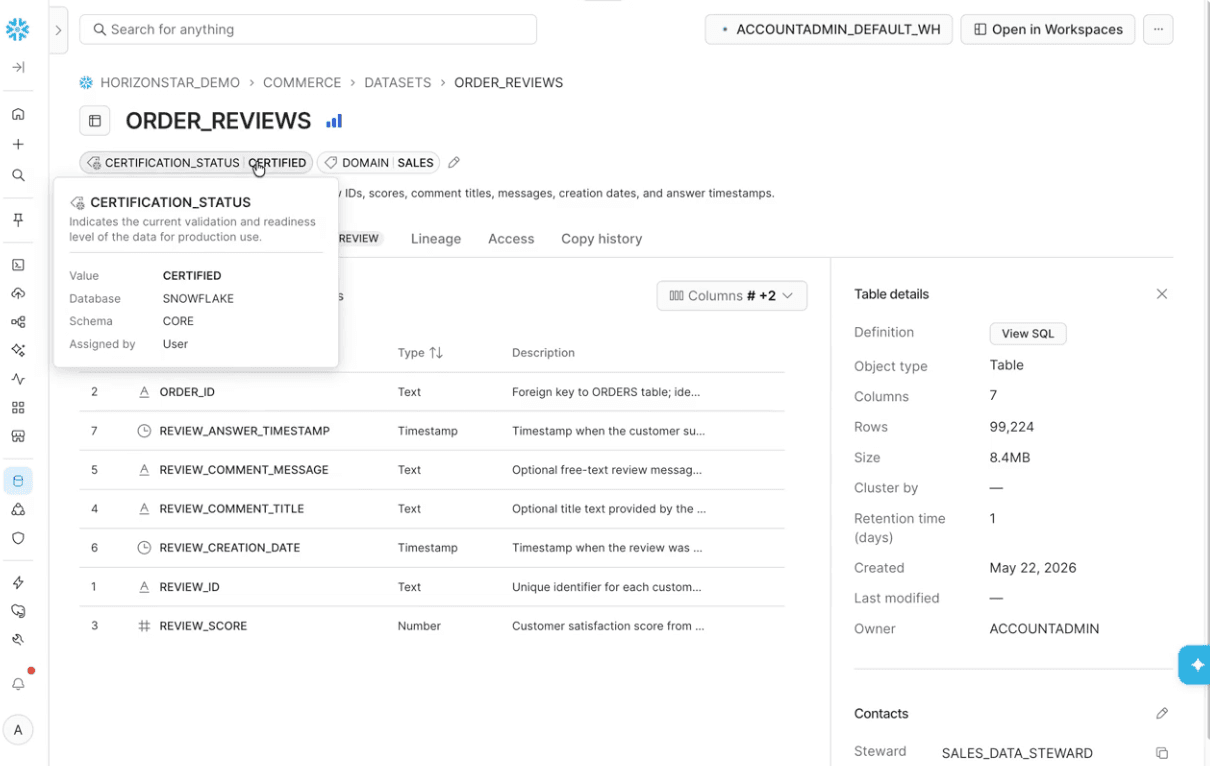Select the REVIEW_ID column row
The height and width of the screenshot is (766, 1210).
point(432,587)
